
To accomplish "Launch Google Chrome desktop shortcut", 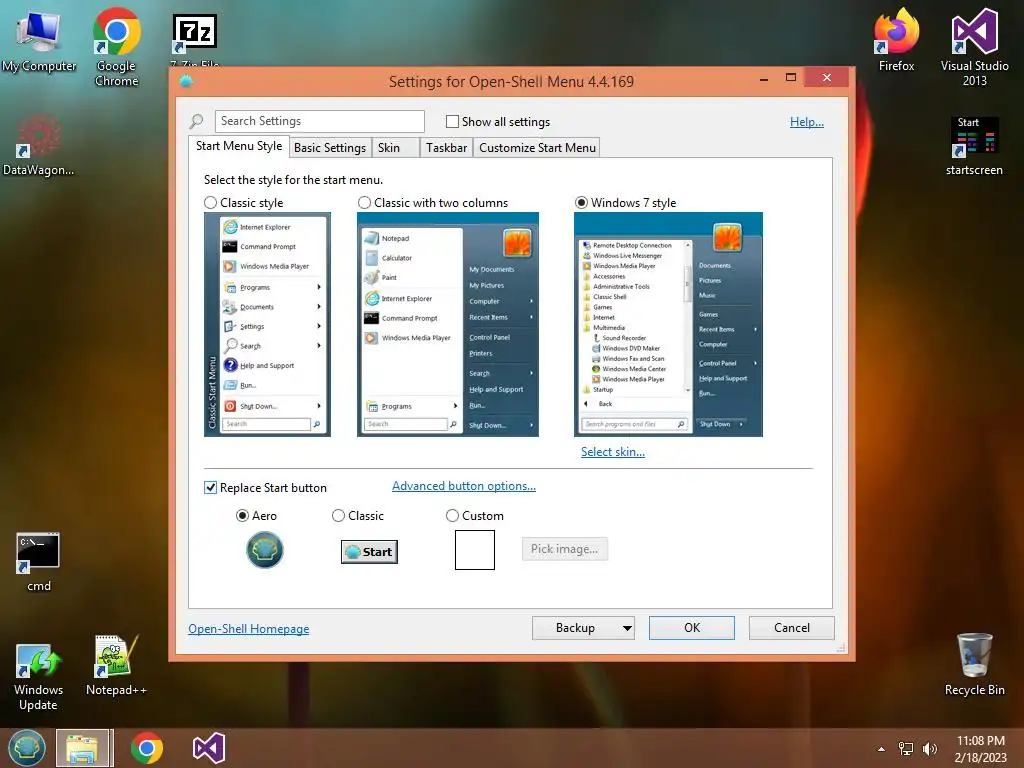I will pyautogui.click(x=116, y=46).
